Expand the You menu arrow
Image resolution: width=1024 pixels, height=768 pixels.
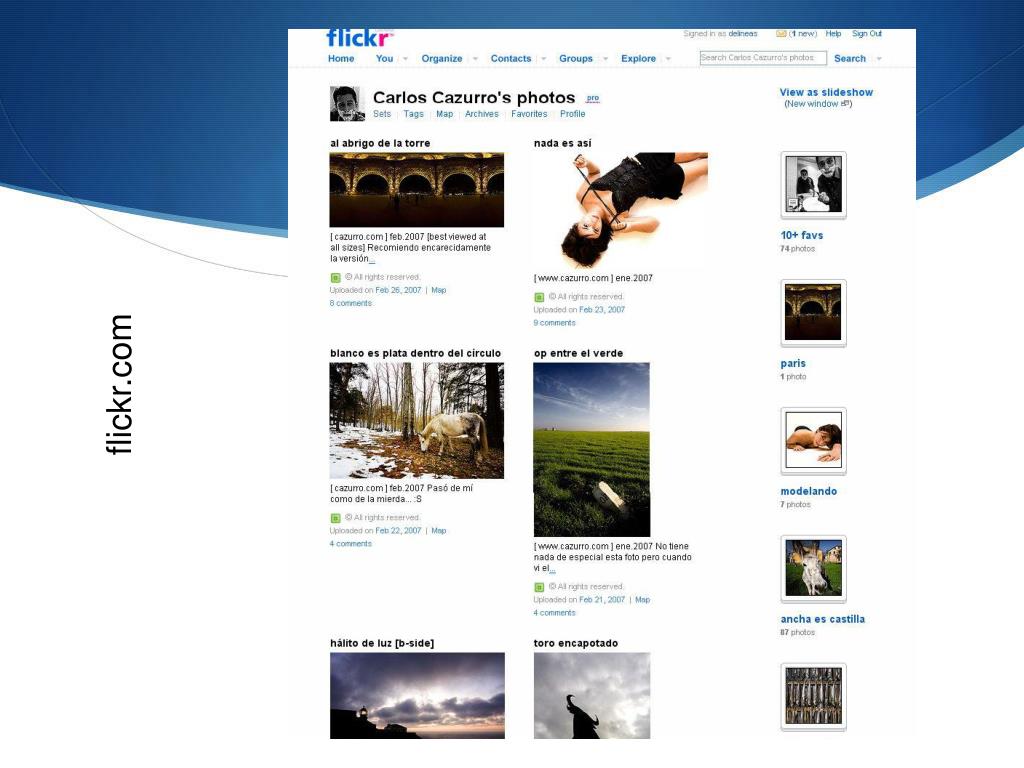pyautogui.click(x=406, y=59)
